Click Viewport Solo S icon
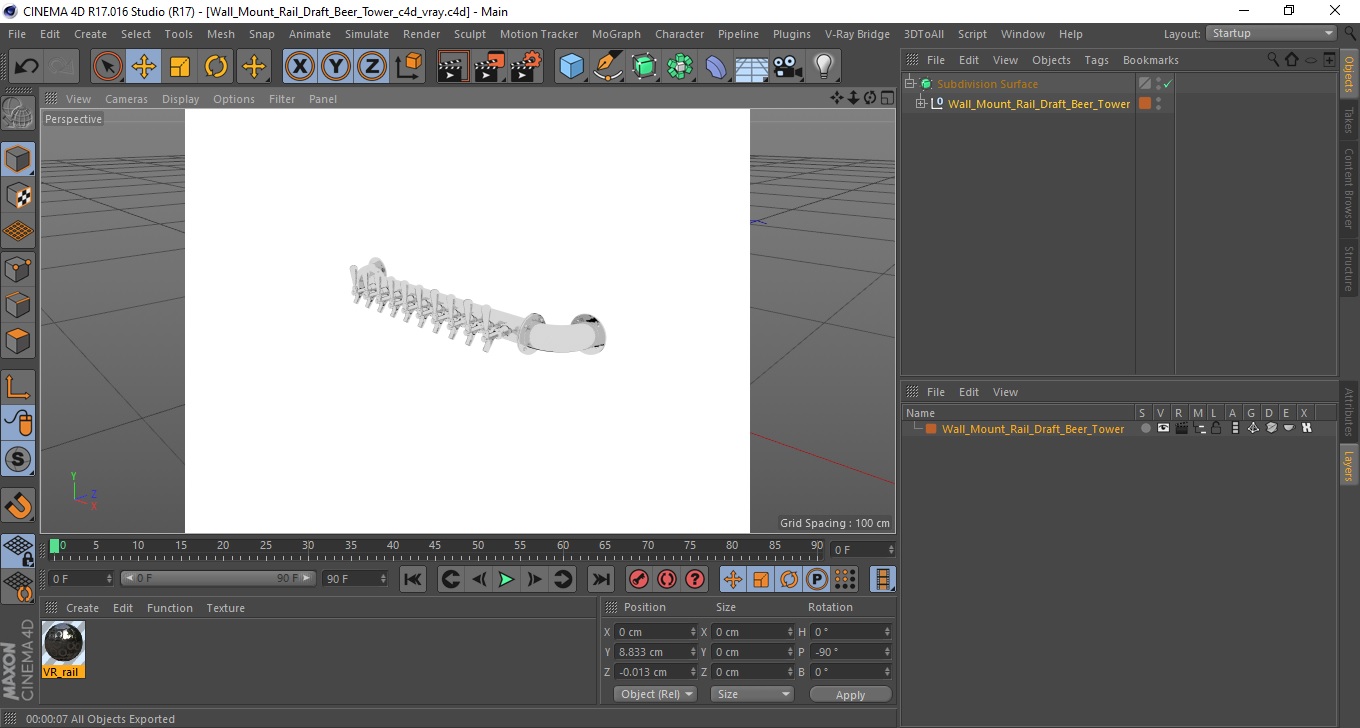The width and height of the screenshot is (1360, 728). pos(18,460)
